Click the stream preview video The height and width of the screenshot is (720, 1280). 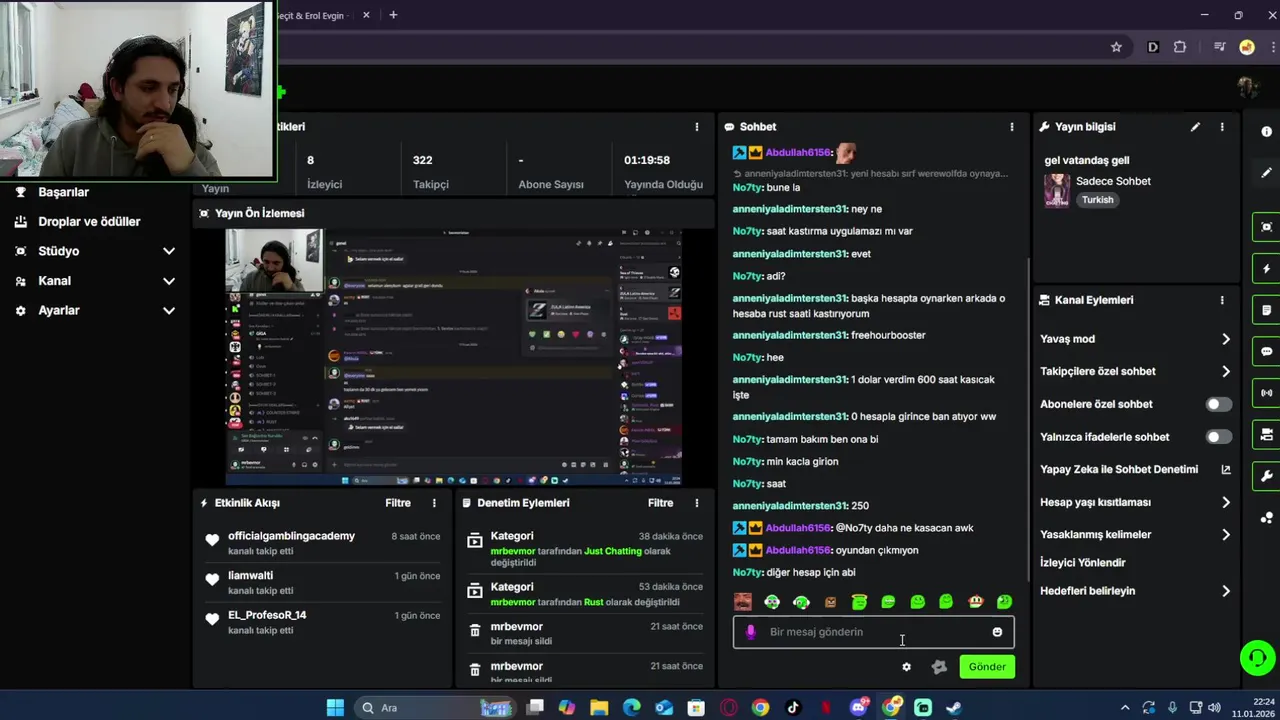pos(454,357)
